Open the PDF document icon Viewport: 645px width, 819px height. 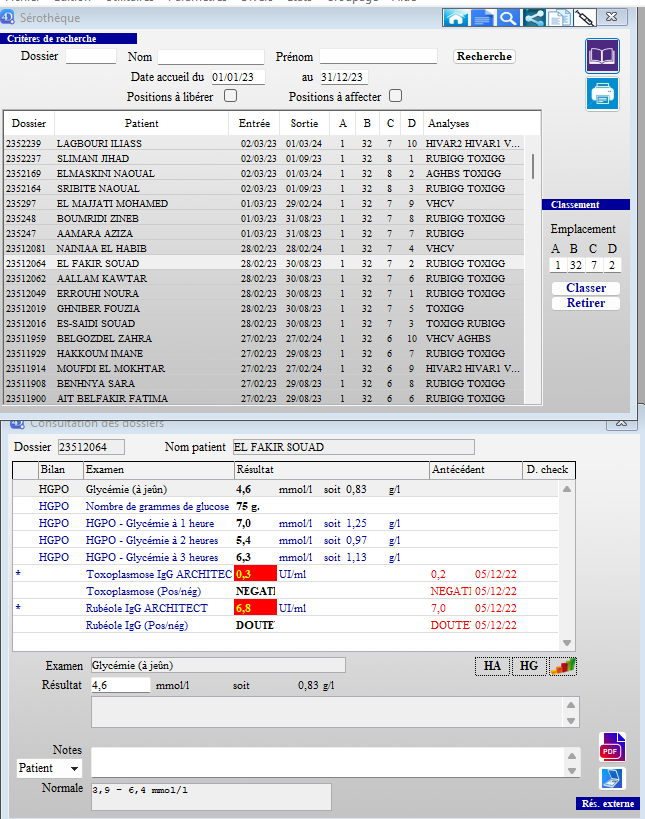[611, 745]
